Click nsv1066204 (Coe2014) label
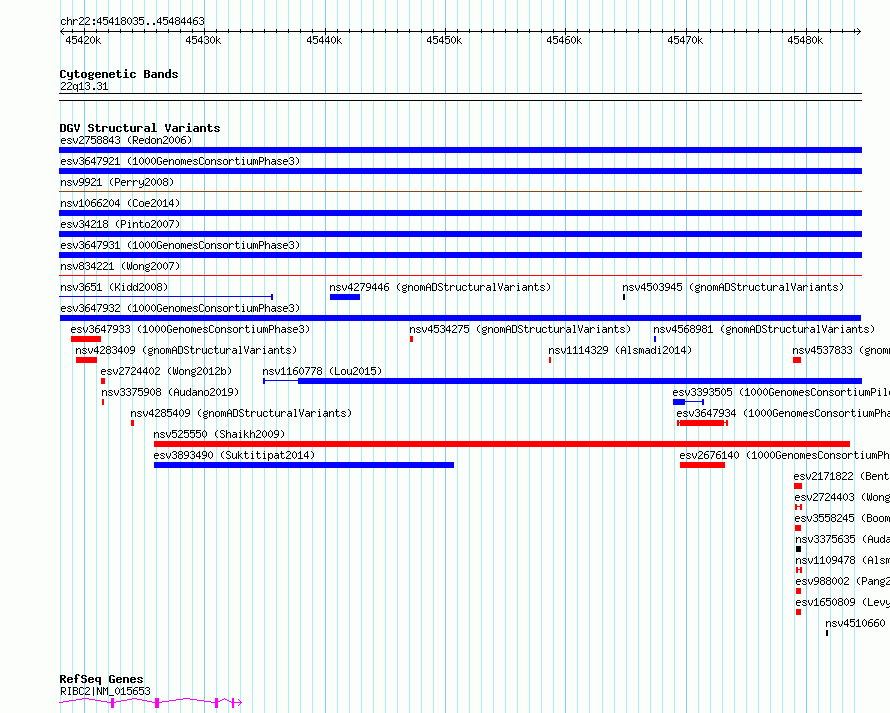The height and width of the screenshot is (713, 890). pos(120,203)
